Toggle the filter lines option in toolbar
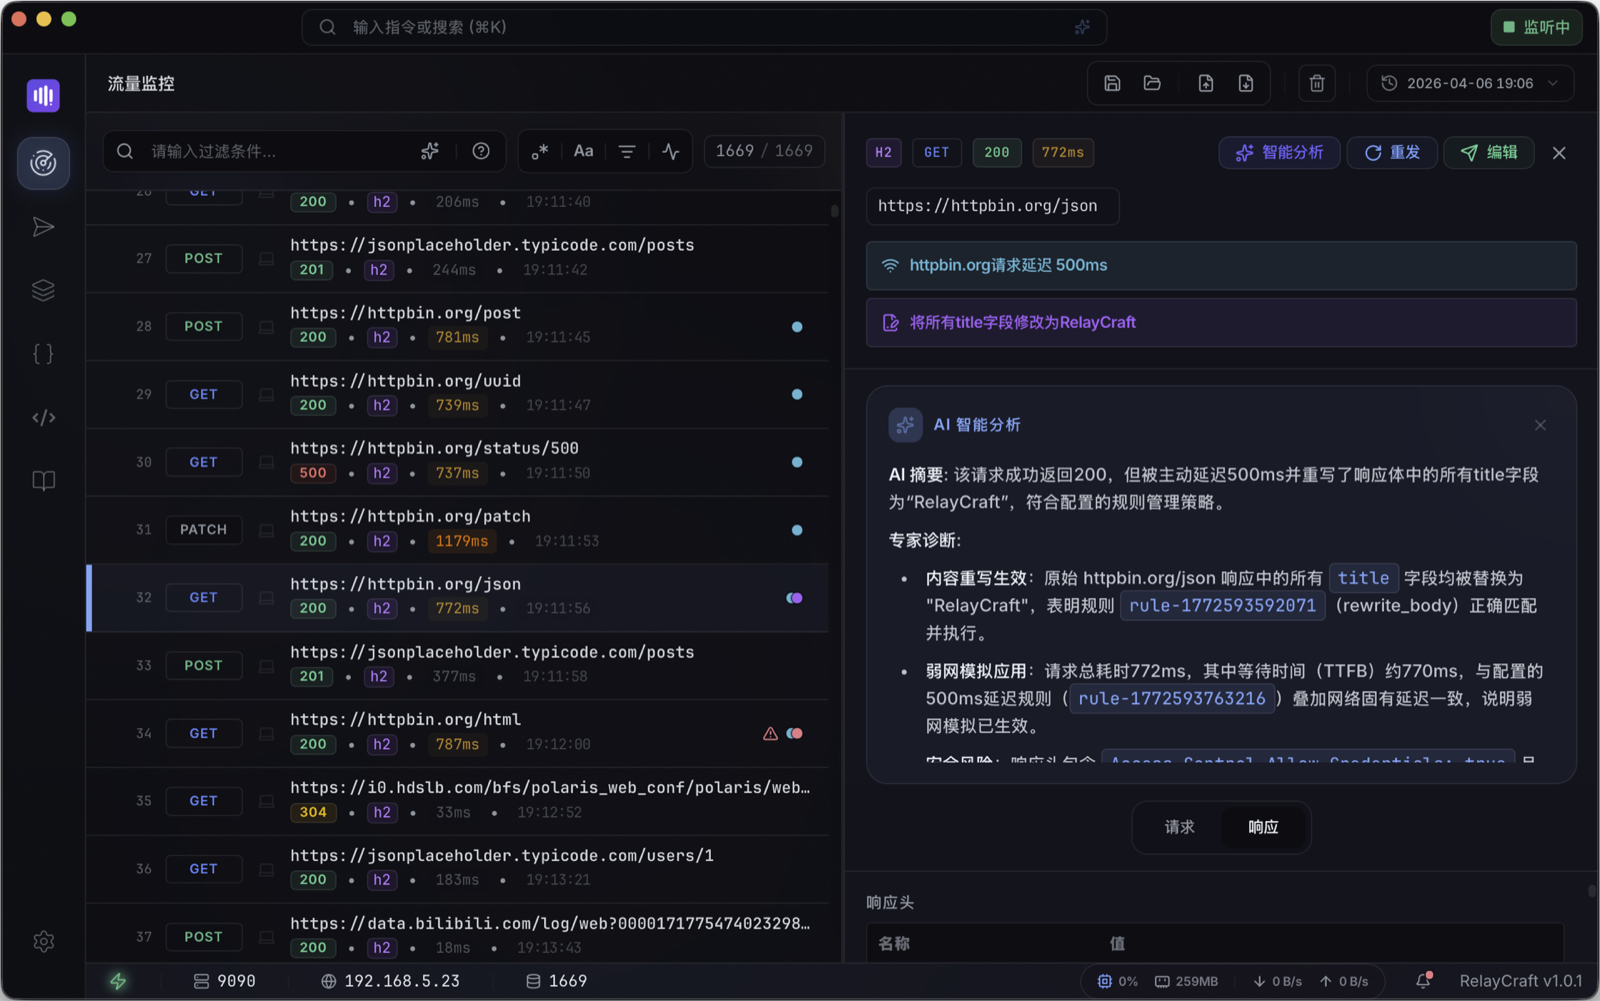 coord(627,151)
